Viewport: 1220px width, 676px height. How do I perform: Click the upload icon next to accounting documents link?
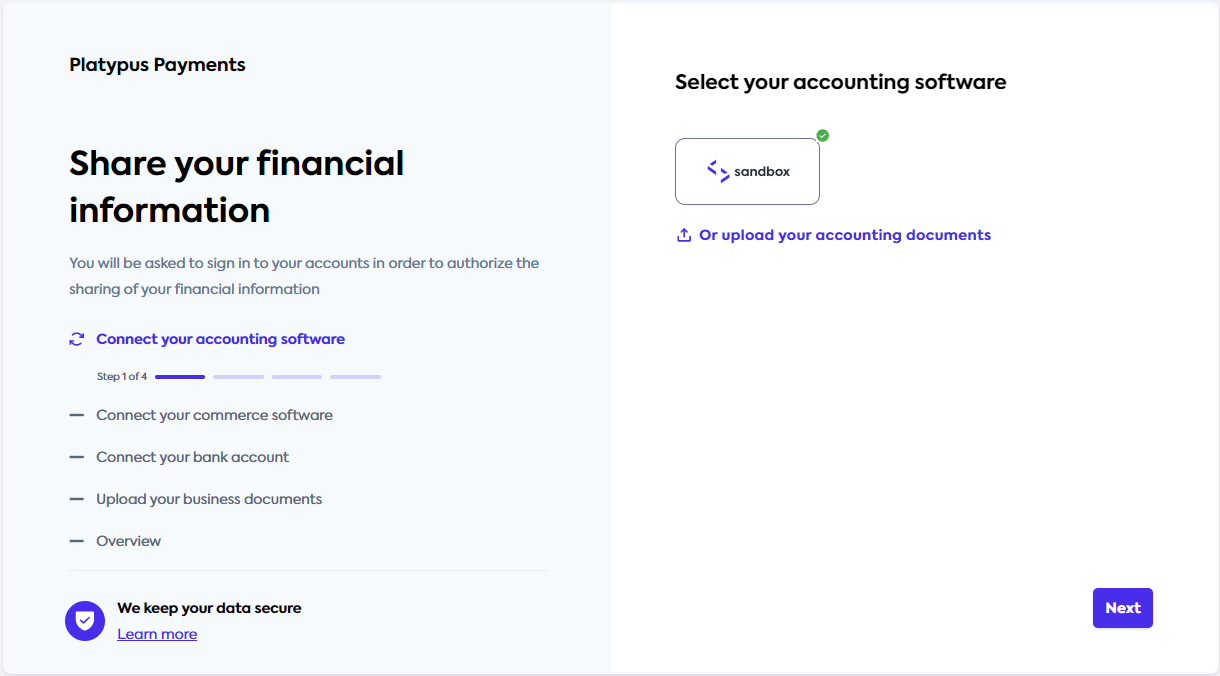tap(683, 234)
